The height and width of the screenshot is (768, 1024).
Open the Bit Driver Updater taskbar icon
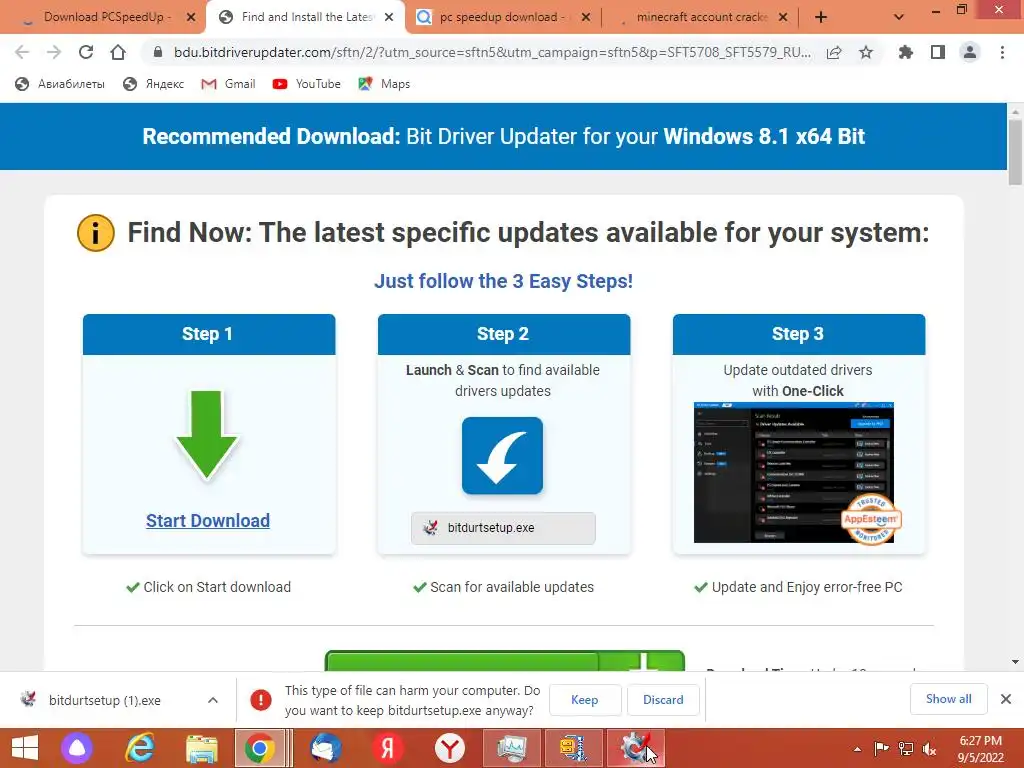635,748
